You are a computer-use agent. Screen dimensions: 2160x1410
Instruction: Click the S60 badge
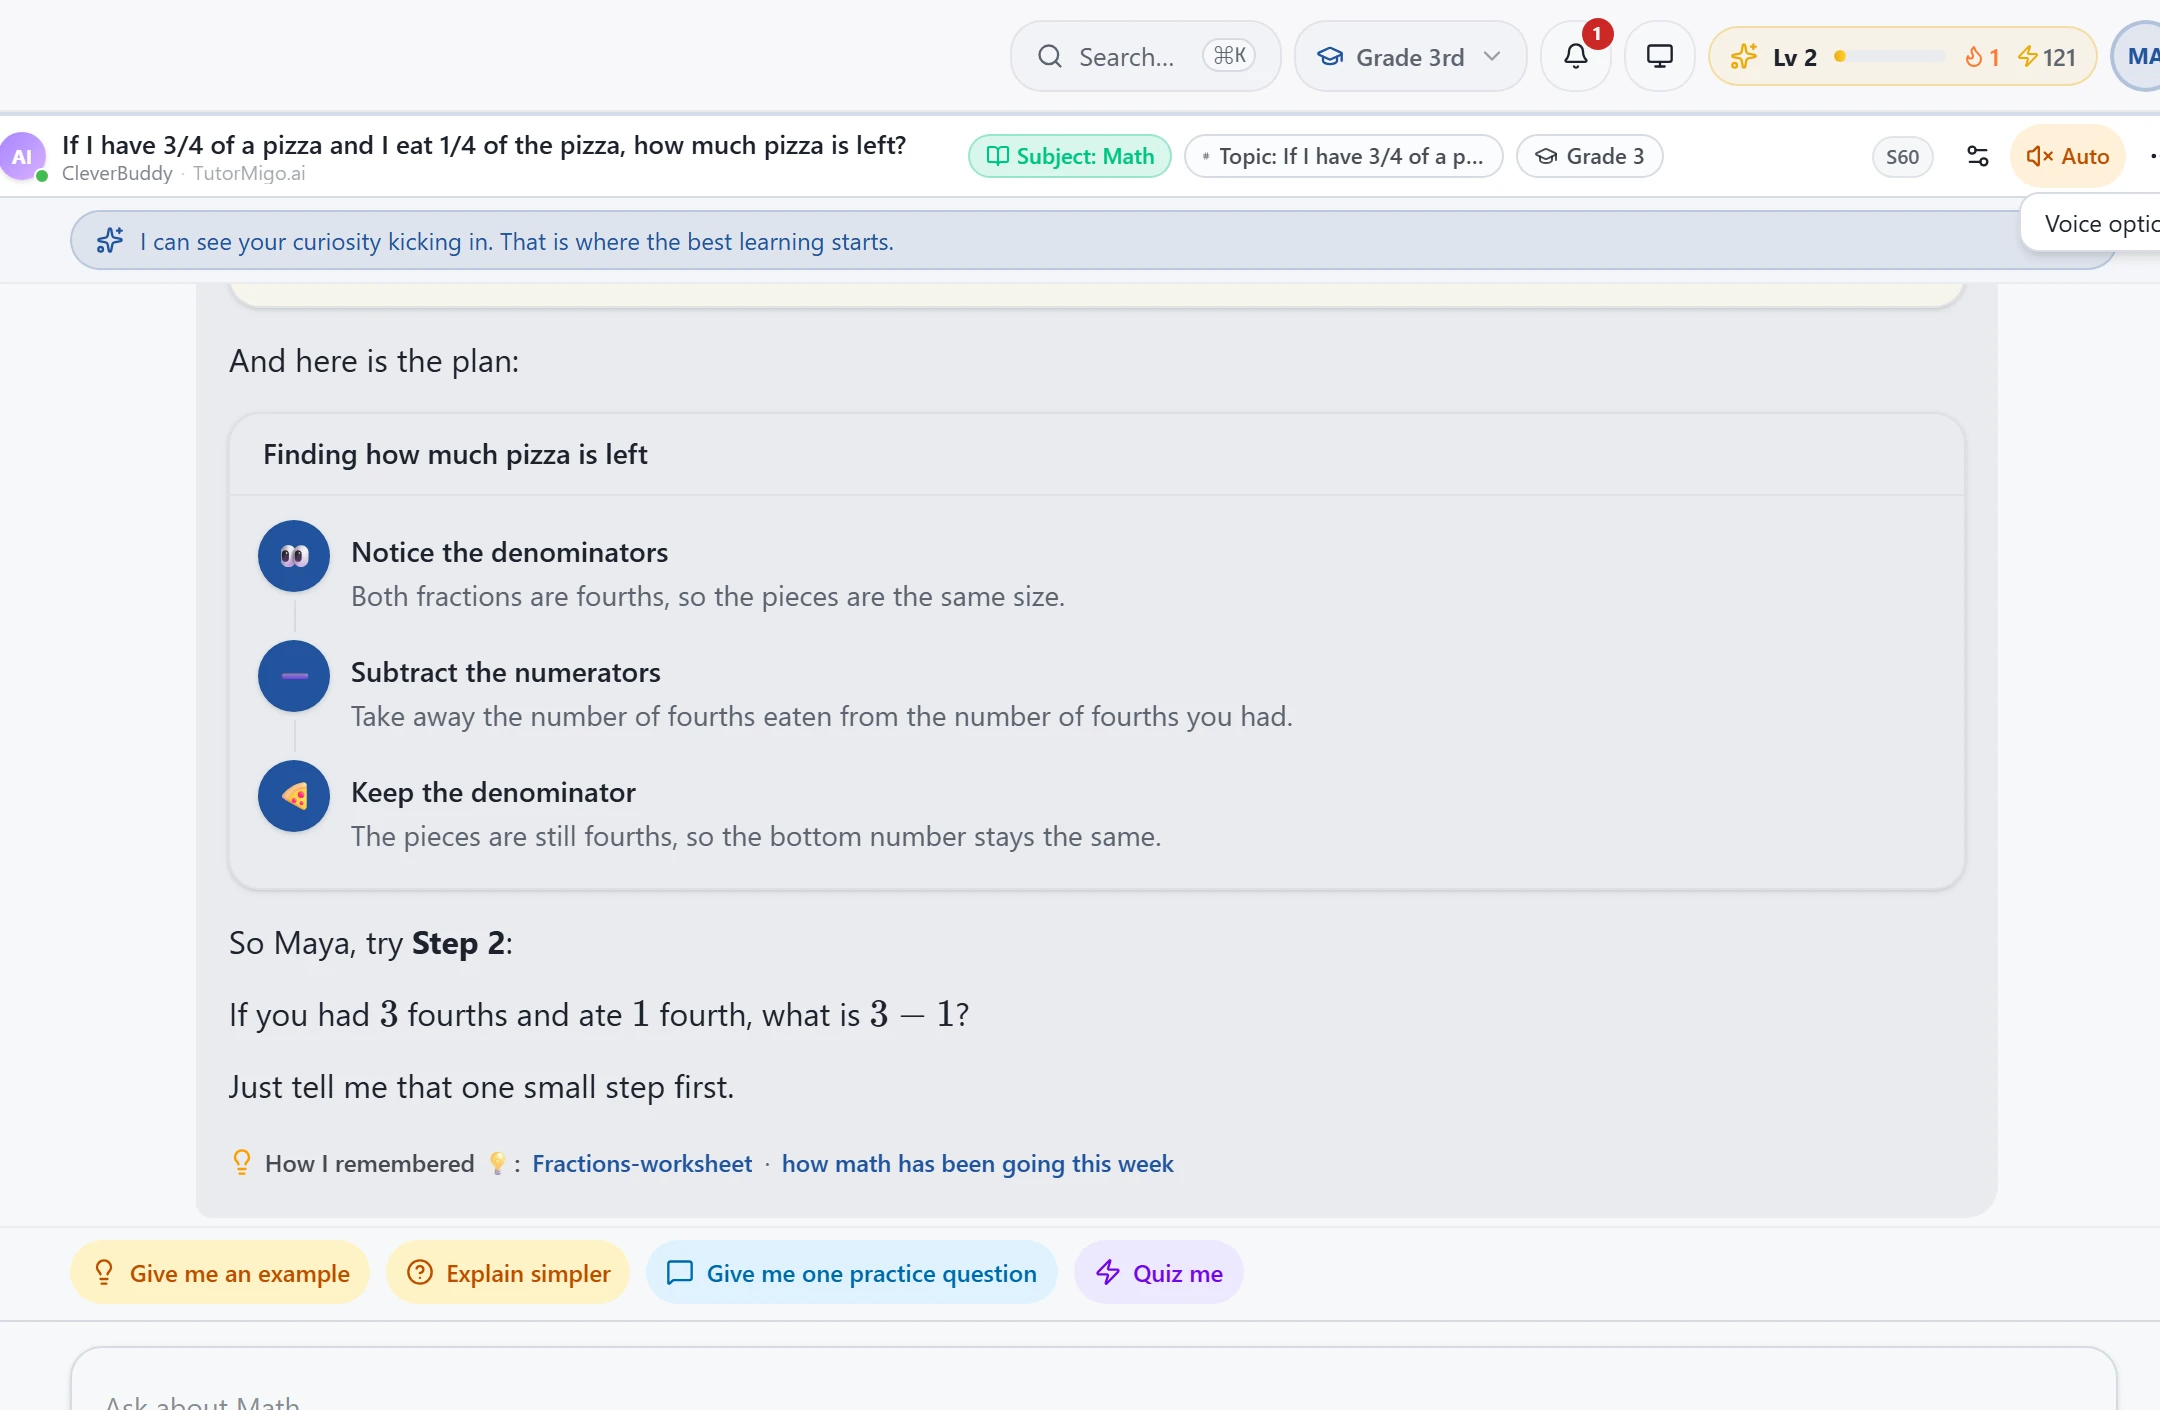point(1902,157)
